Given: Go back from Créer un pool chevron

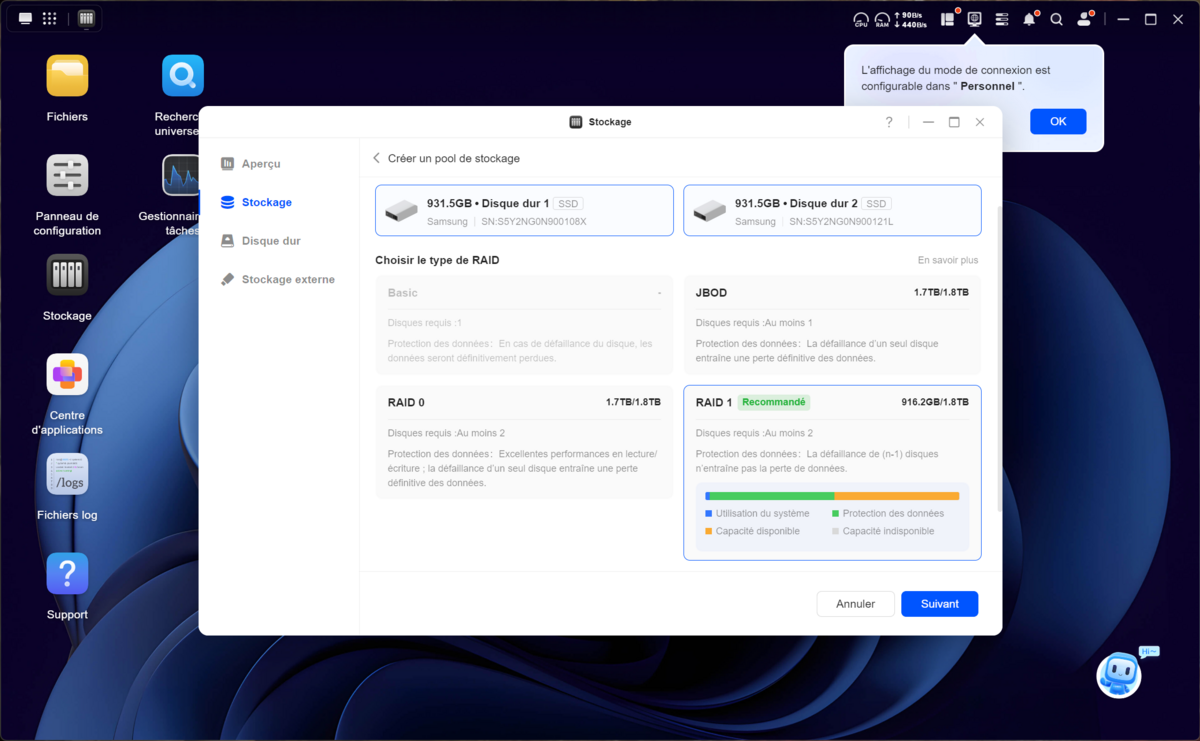Looking at the screenshot, I should tap(377, 158).
